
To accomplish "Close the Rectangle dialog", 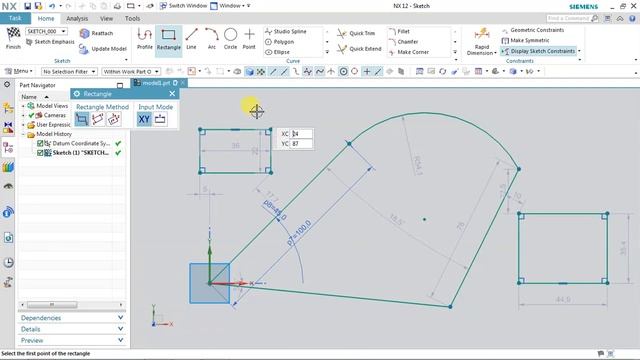I will (172, 94).
